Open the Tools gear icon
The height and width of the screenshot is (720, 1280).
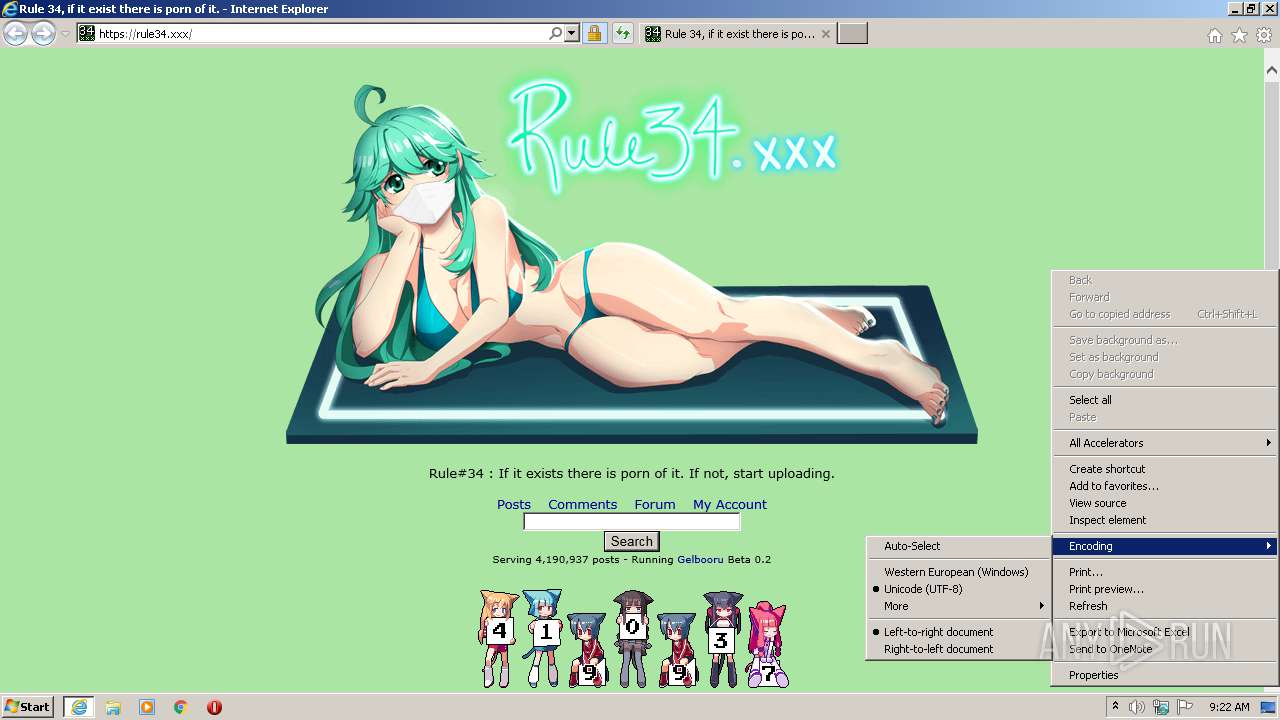tap(1264, 35)
